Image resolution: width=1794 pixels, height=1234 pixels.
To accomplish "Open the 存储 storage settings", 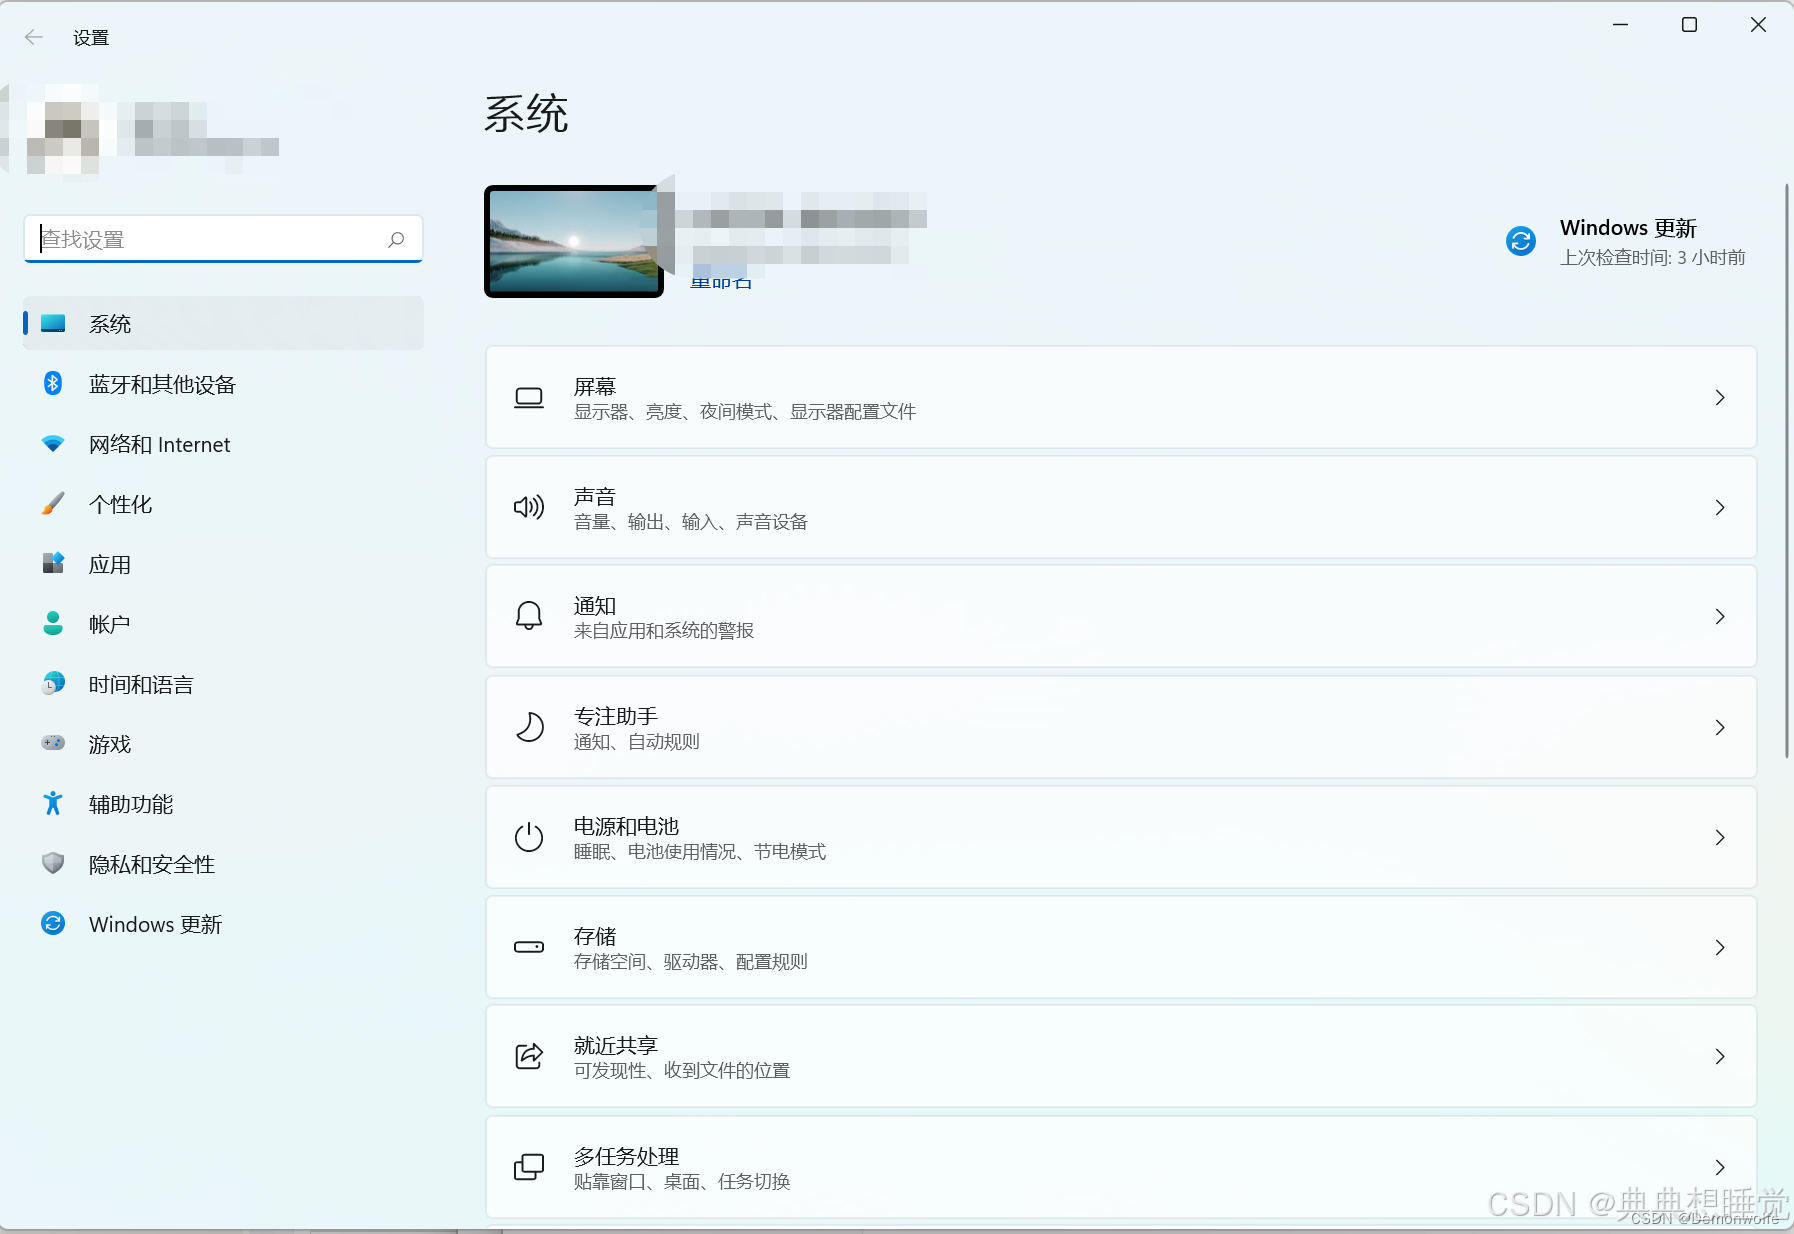I will tap(1121, 947).
